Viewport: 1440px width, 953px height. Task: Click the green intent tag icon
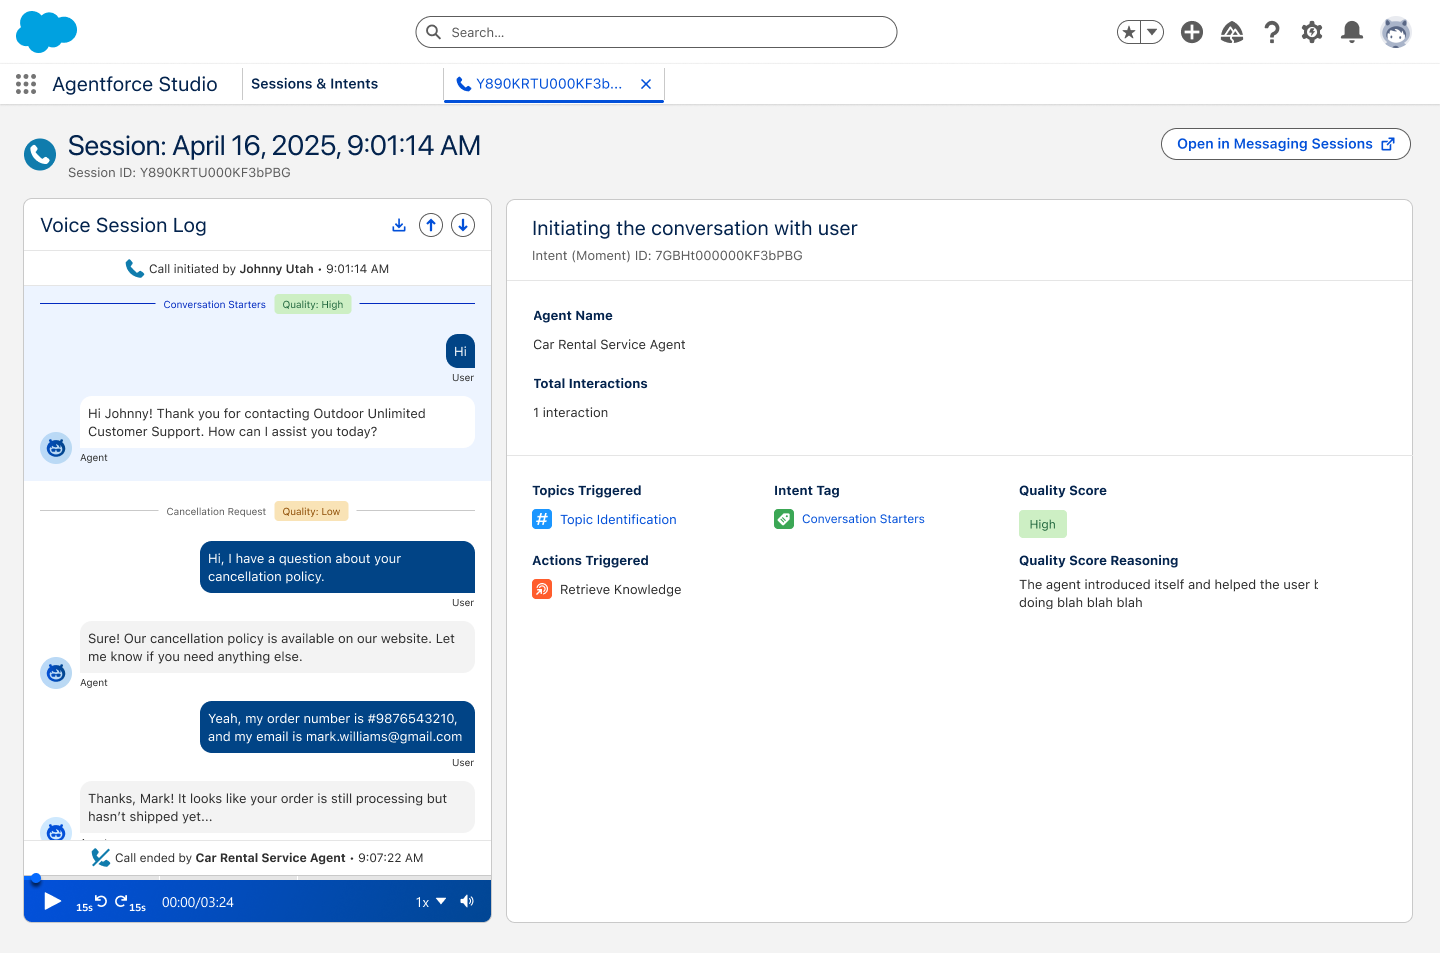click(x=784, y=519)
